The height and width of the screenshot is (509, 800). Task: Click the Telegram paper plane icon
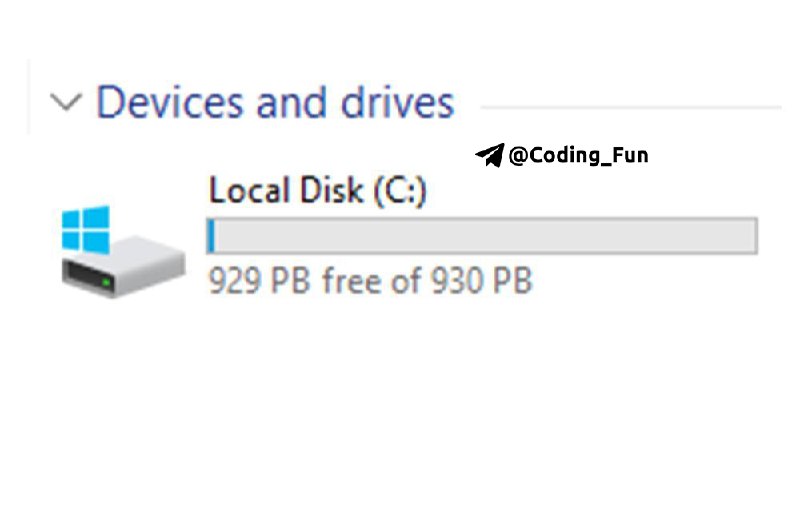(x=490, y=155)
